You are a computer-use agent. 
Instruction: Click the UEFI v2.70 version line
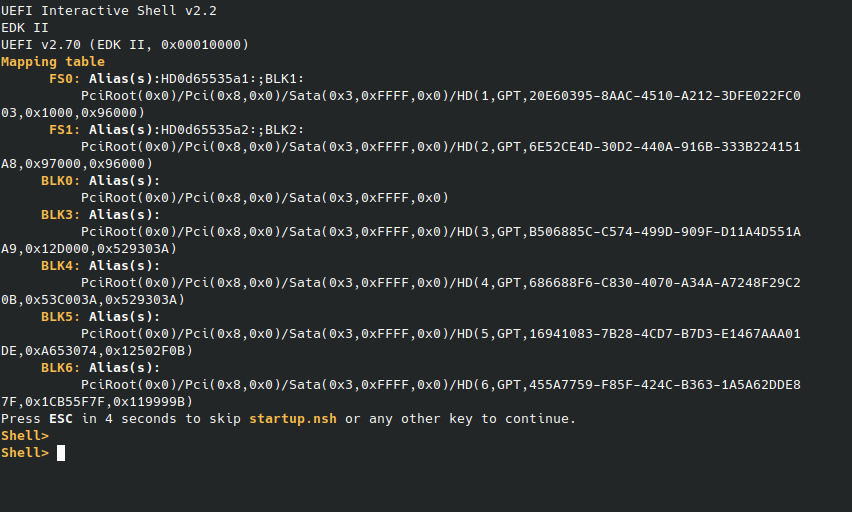pyautogui.click(x=125, y=44)
